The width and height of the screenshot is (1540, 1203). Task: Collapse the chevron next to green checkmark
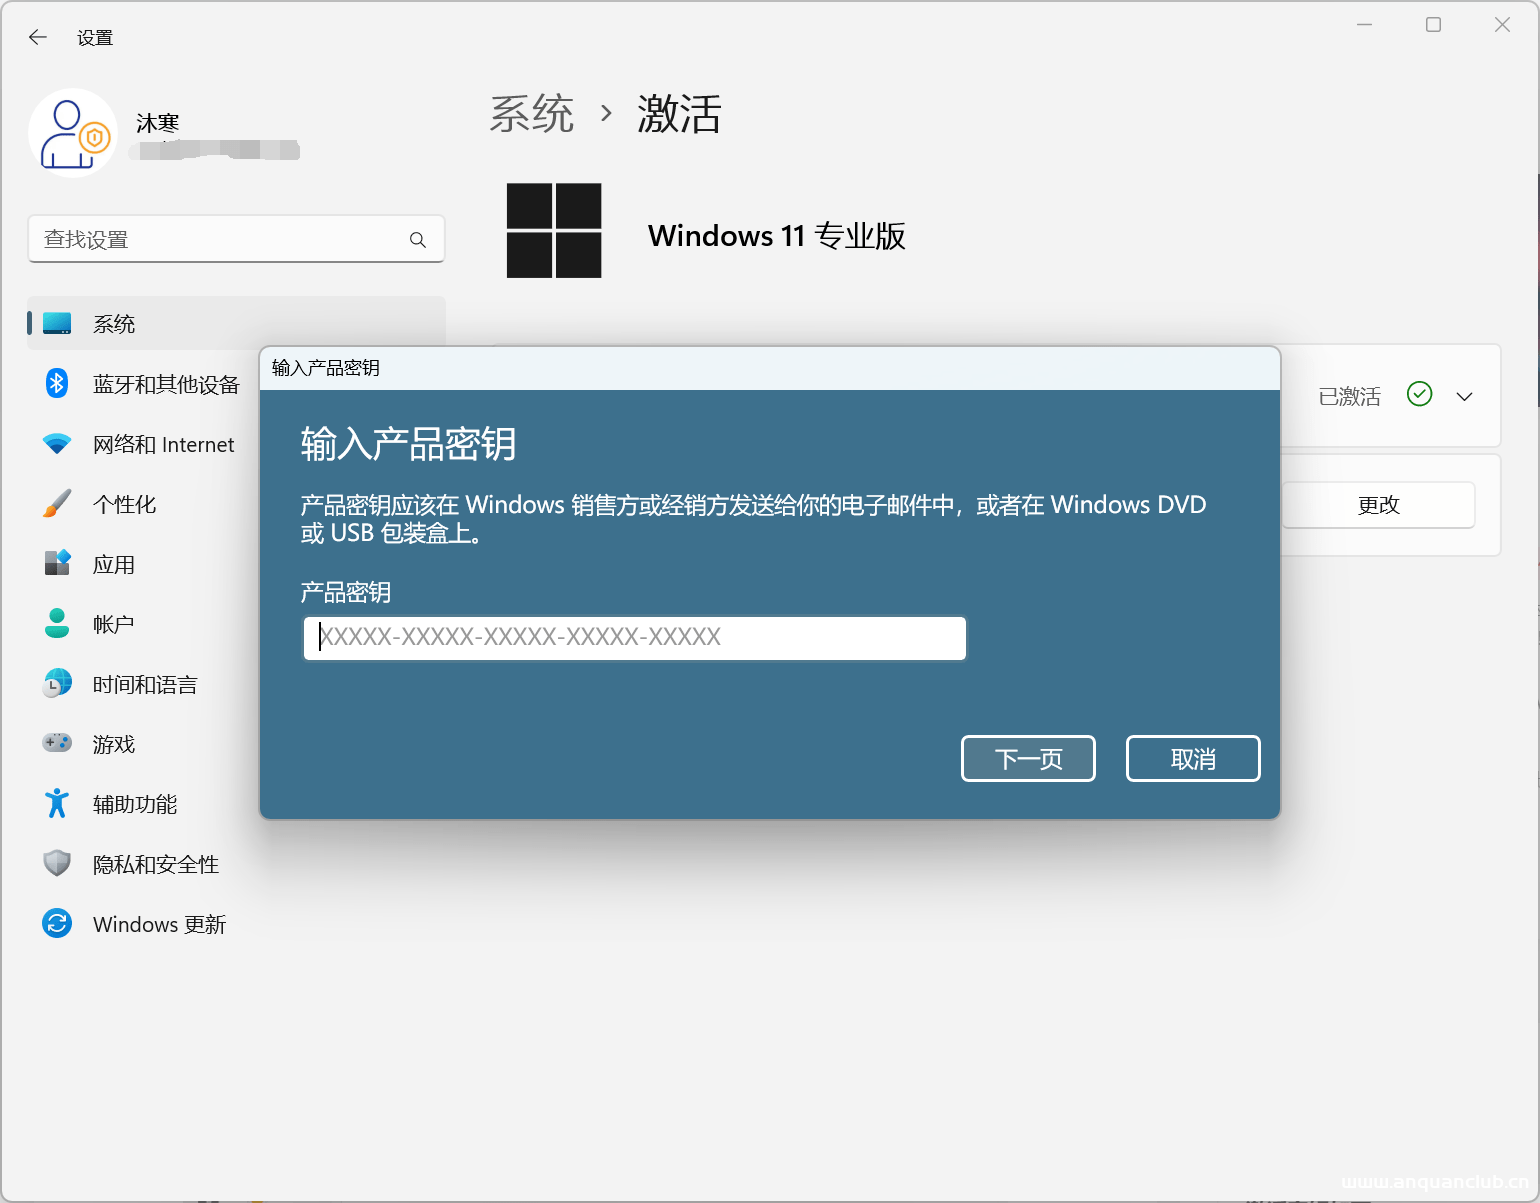tap(1464, 396)
